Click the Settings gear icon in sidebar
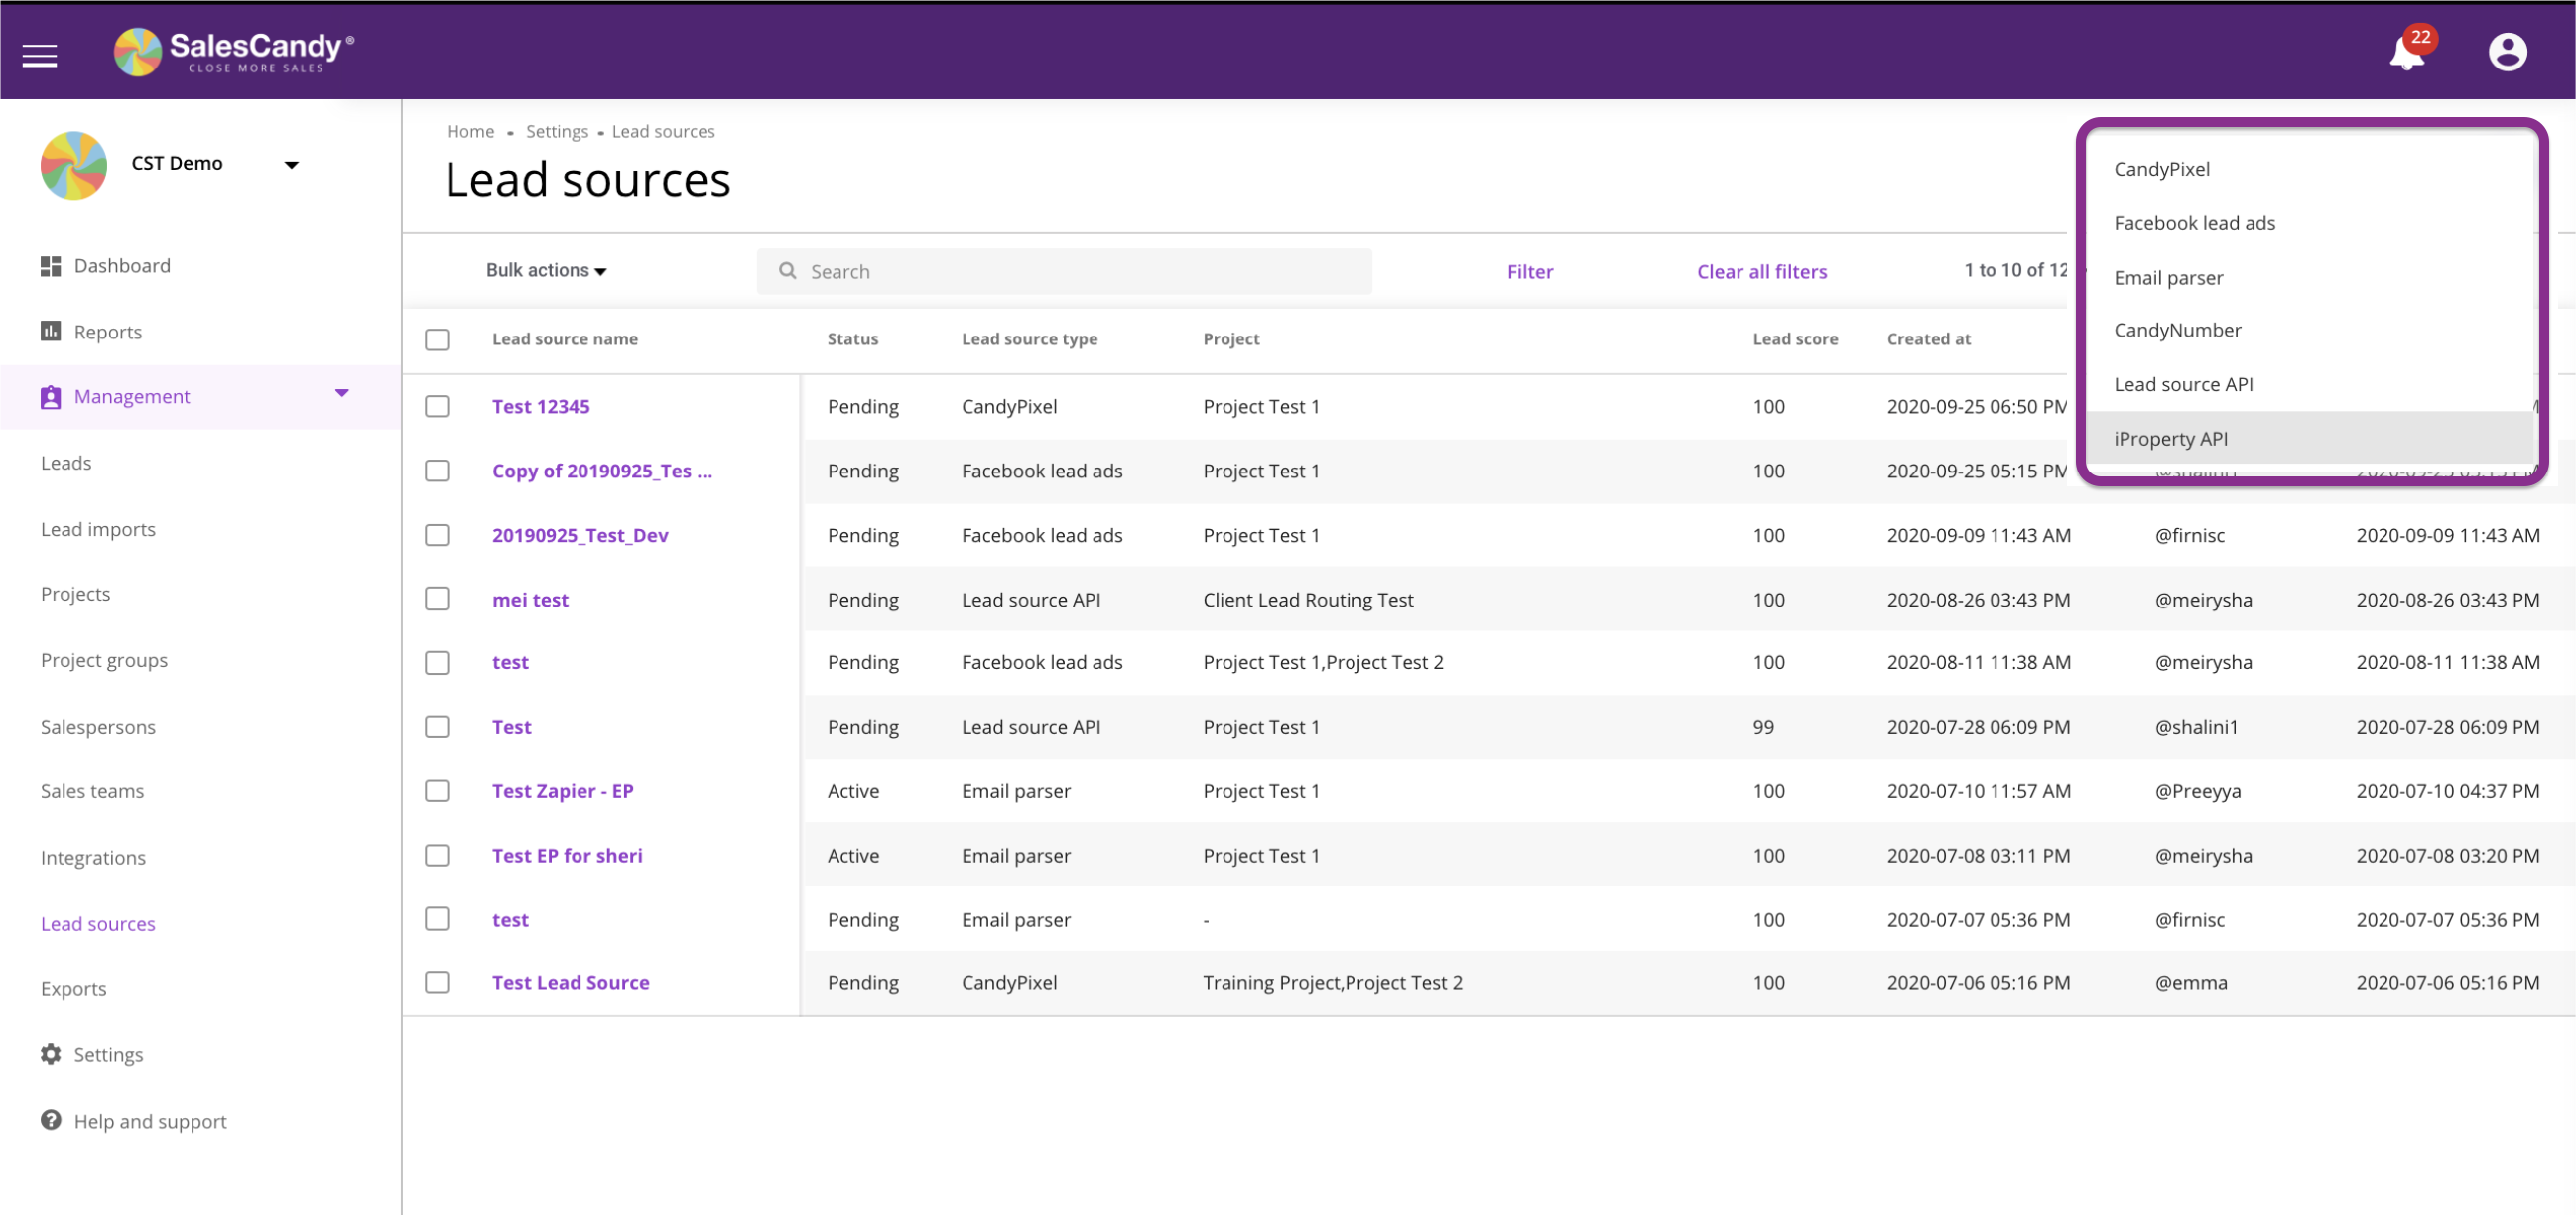2576x1215 pixels. point(51,1054)
